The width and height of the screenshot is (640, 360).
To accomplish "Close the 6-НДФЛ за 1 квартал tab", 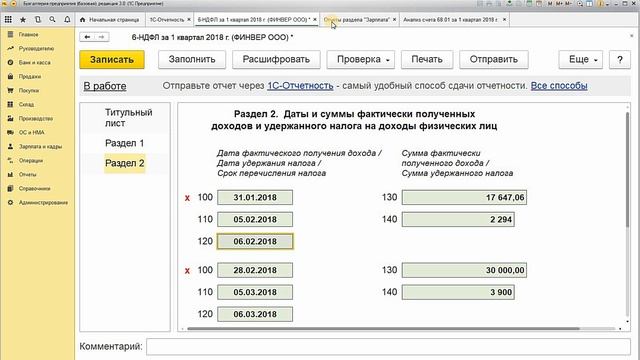I will pyautogui.click(x=315, y=20).
